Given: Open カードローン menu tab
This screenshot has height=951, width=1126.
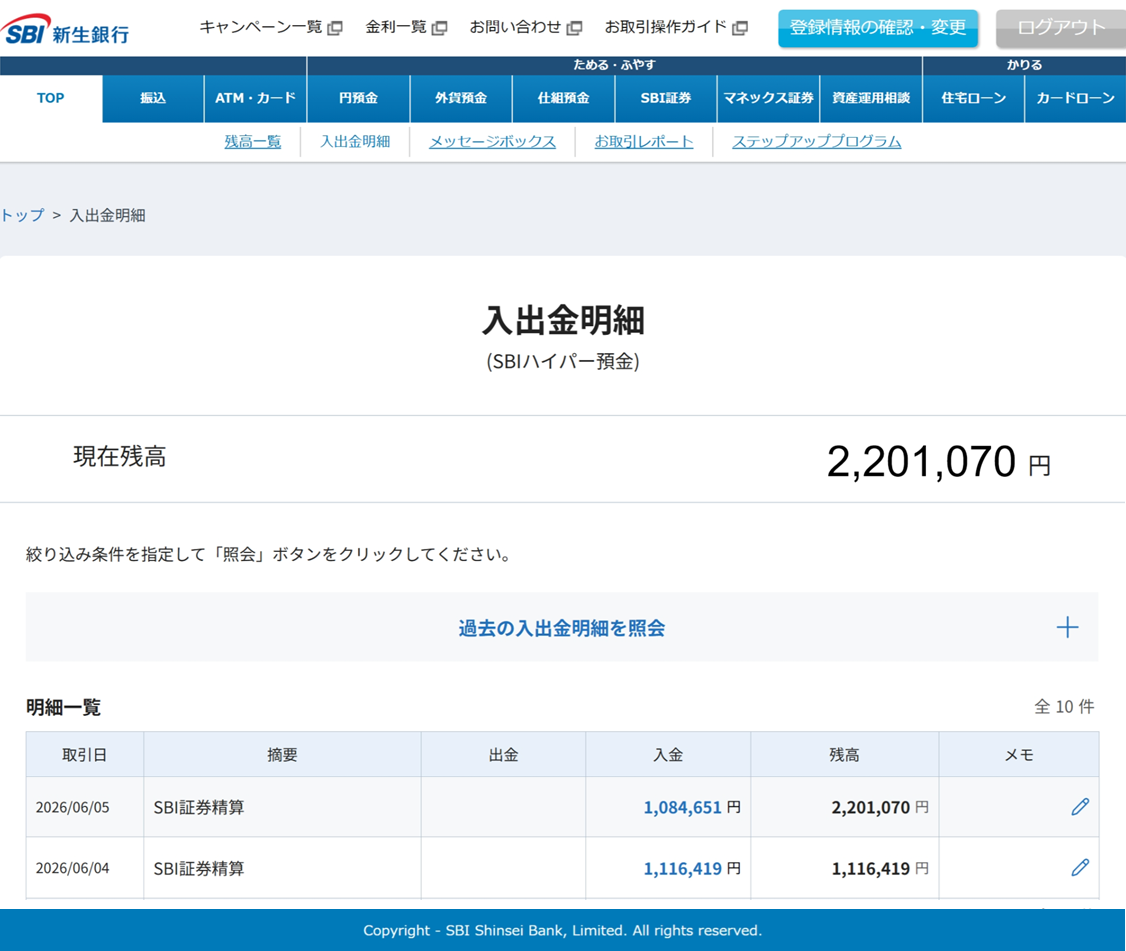Looking at the screenshot, I should [1075, 98].
